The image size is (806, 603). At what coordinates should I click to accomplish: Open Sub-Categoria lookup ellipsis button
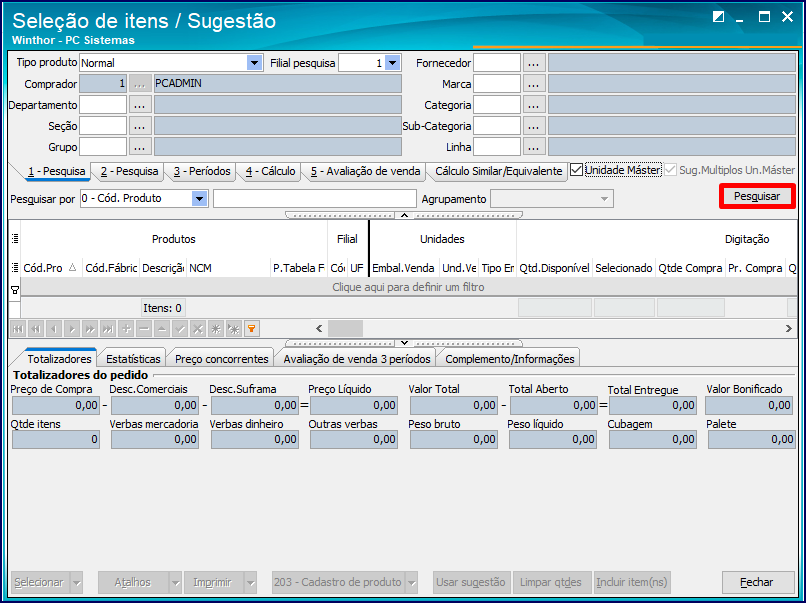534,126
